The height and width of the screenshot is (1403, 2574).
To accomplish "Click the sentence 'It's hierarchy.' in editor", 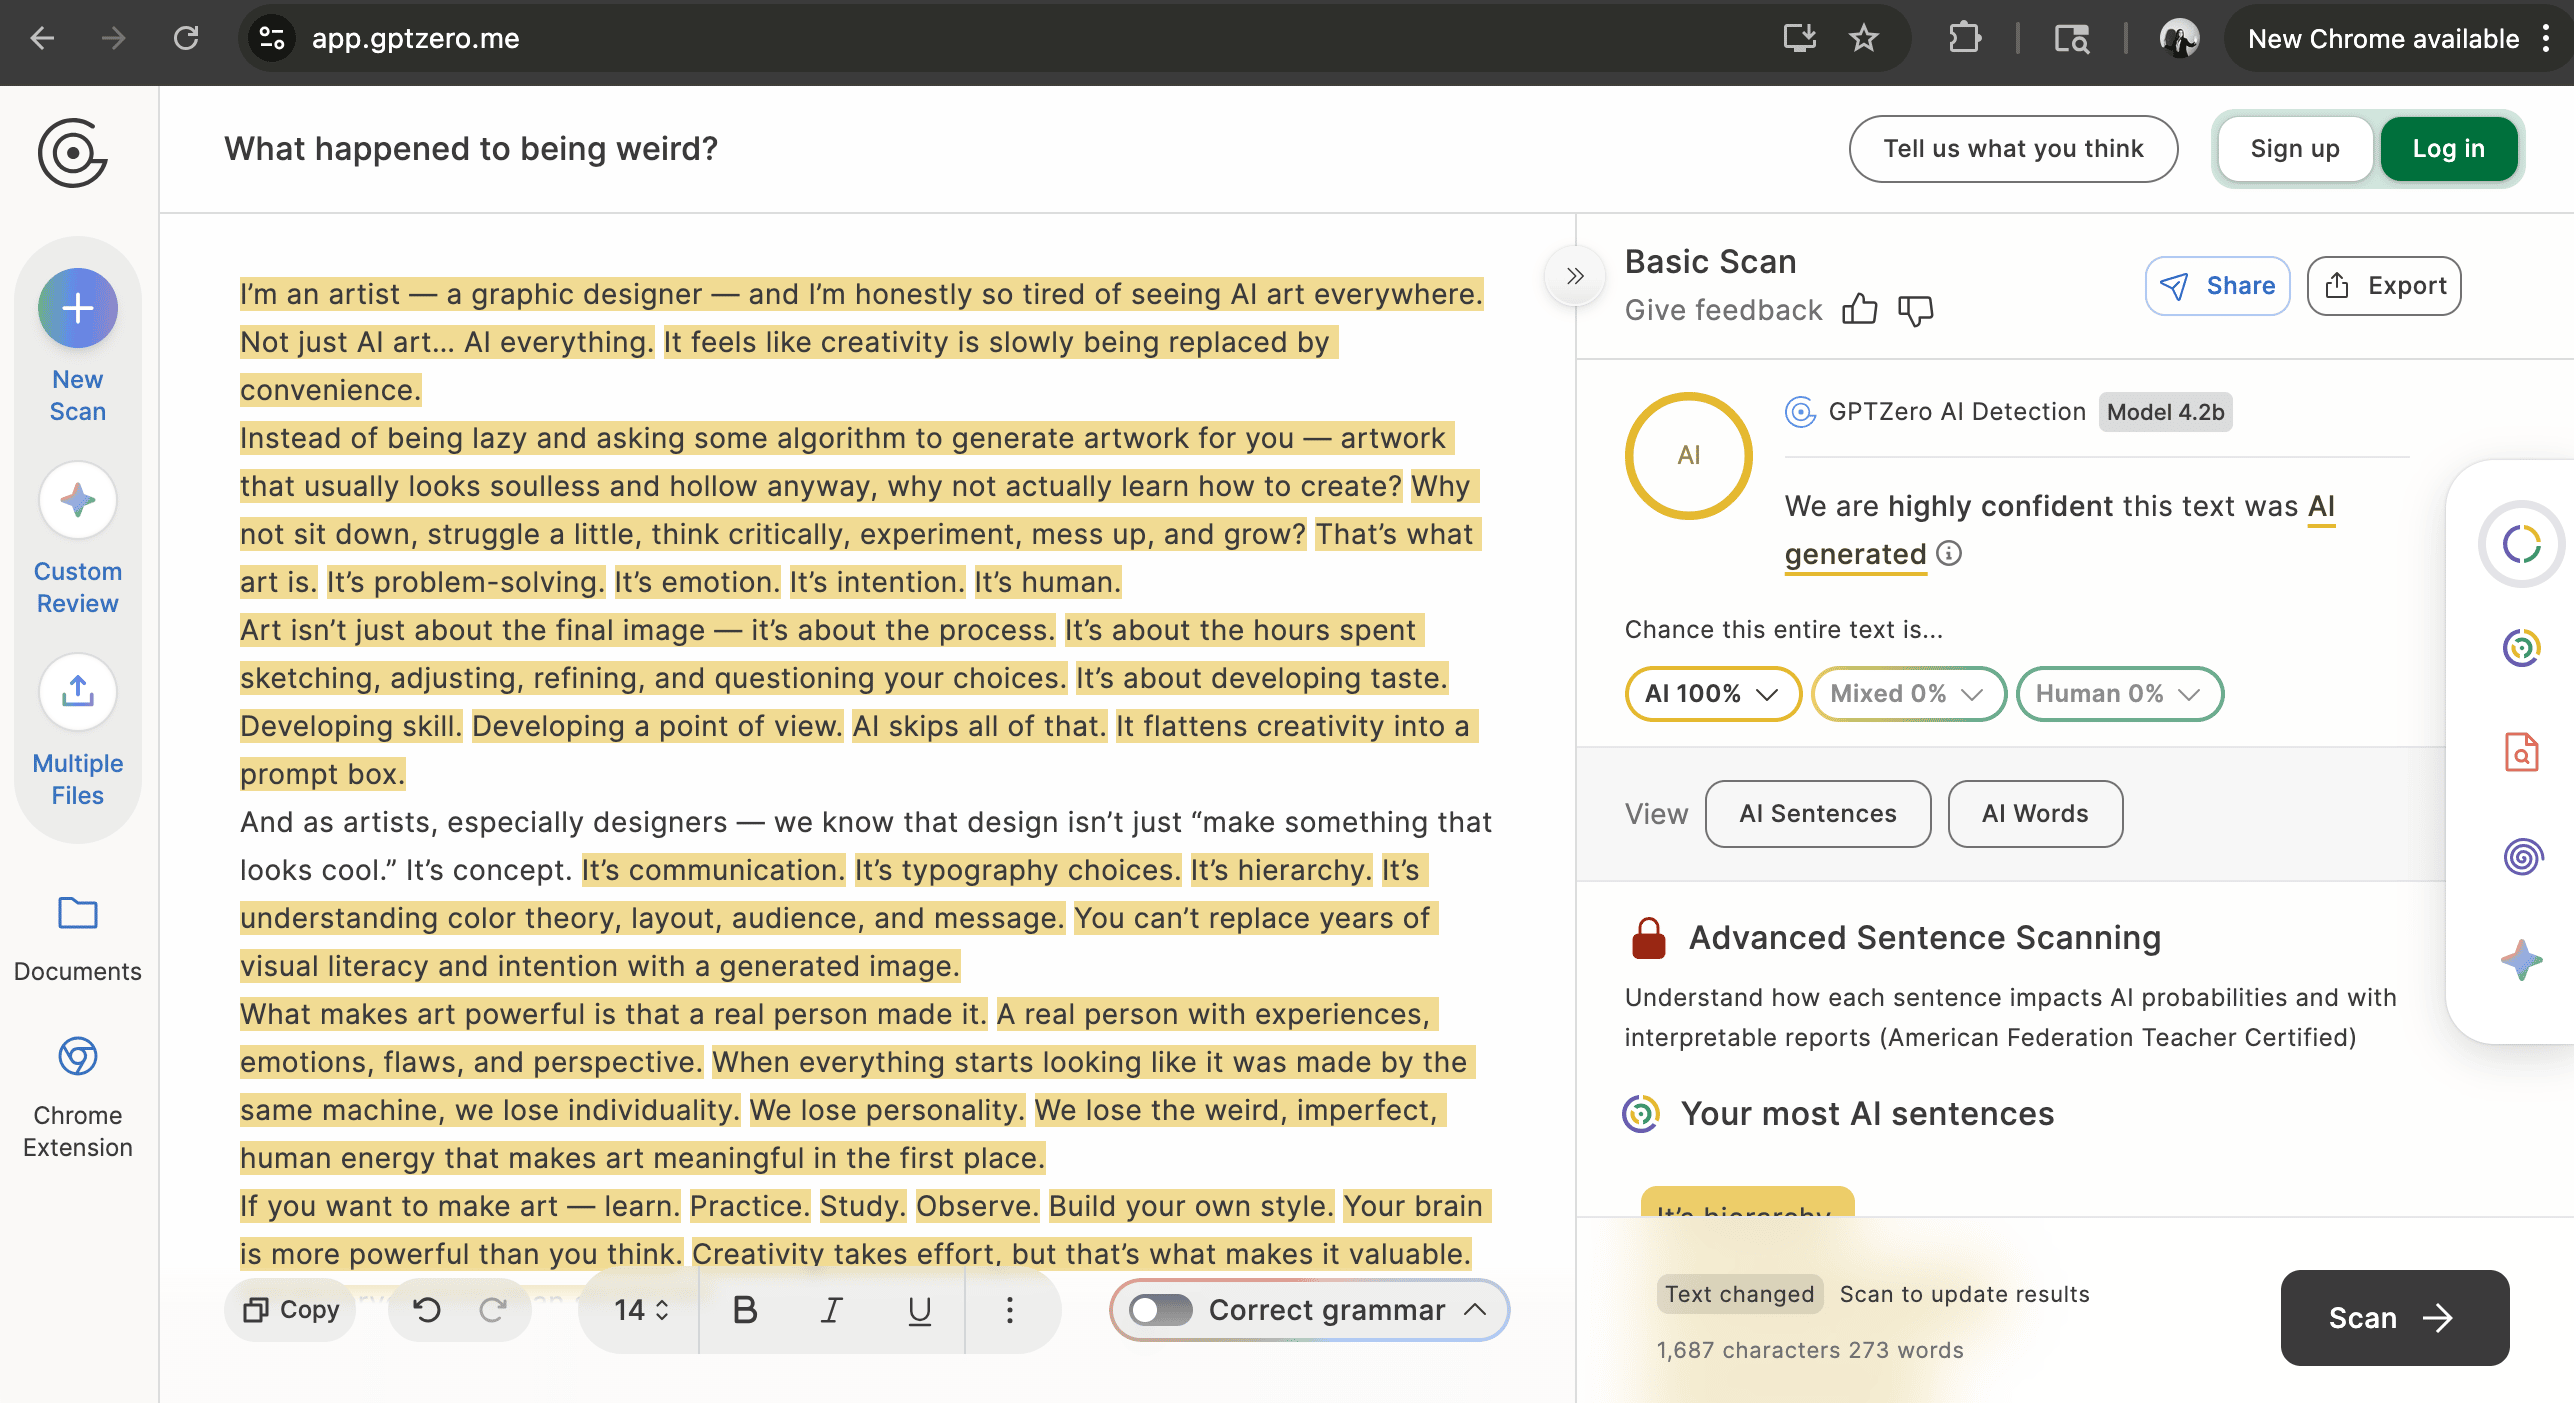I will point(1281,870).
